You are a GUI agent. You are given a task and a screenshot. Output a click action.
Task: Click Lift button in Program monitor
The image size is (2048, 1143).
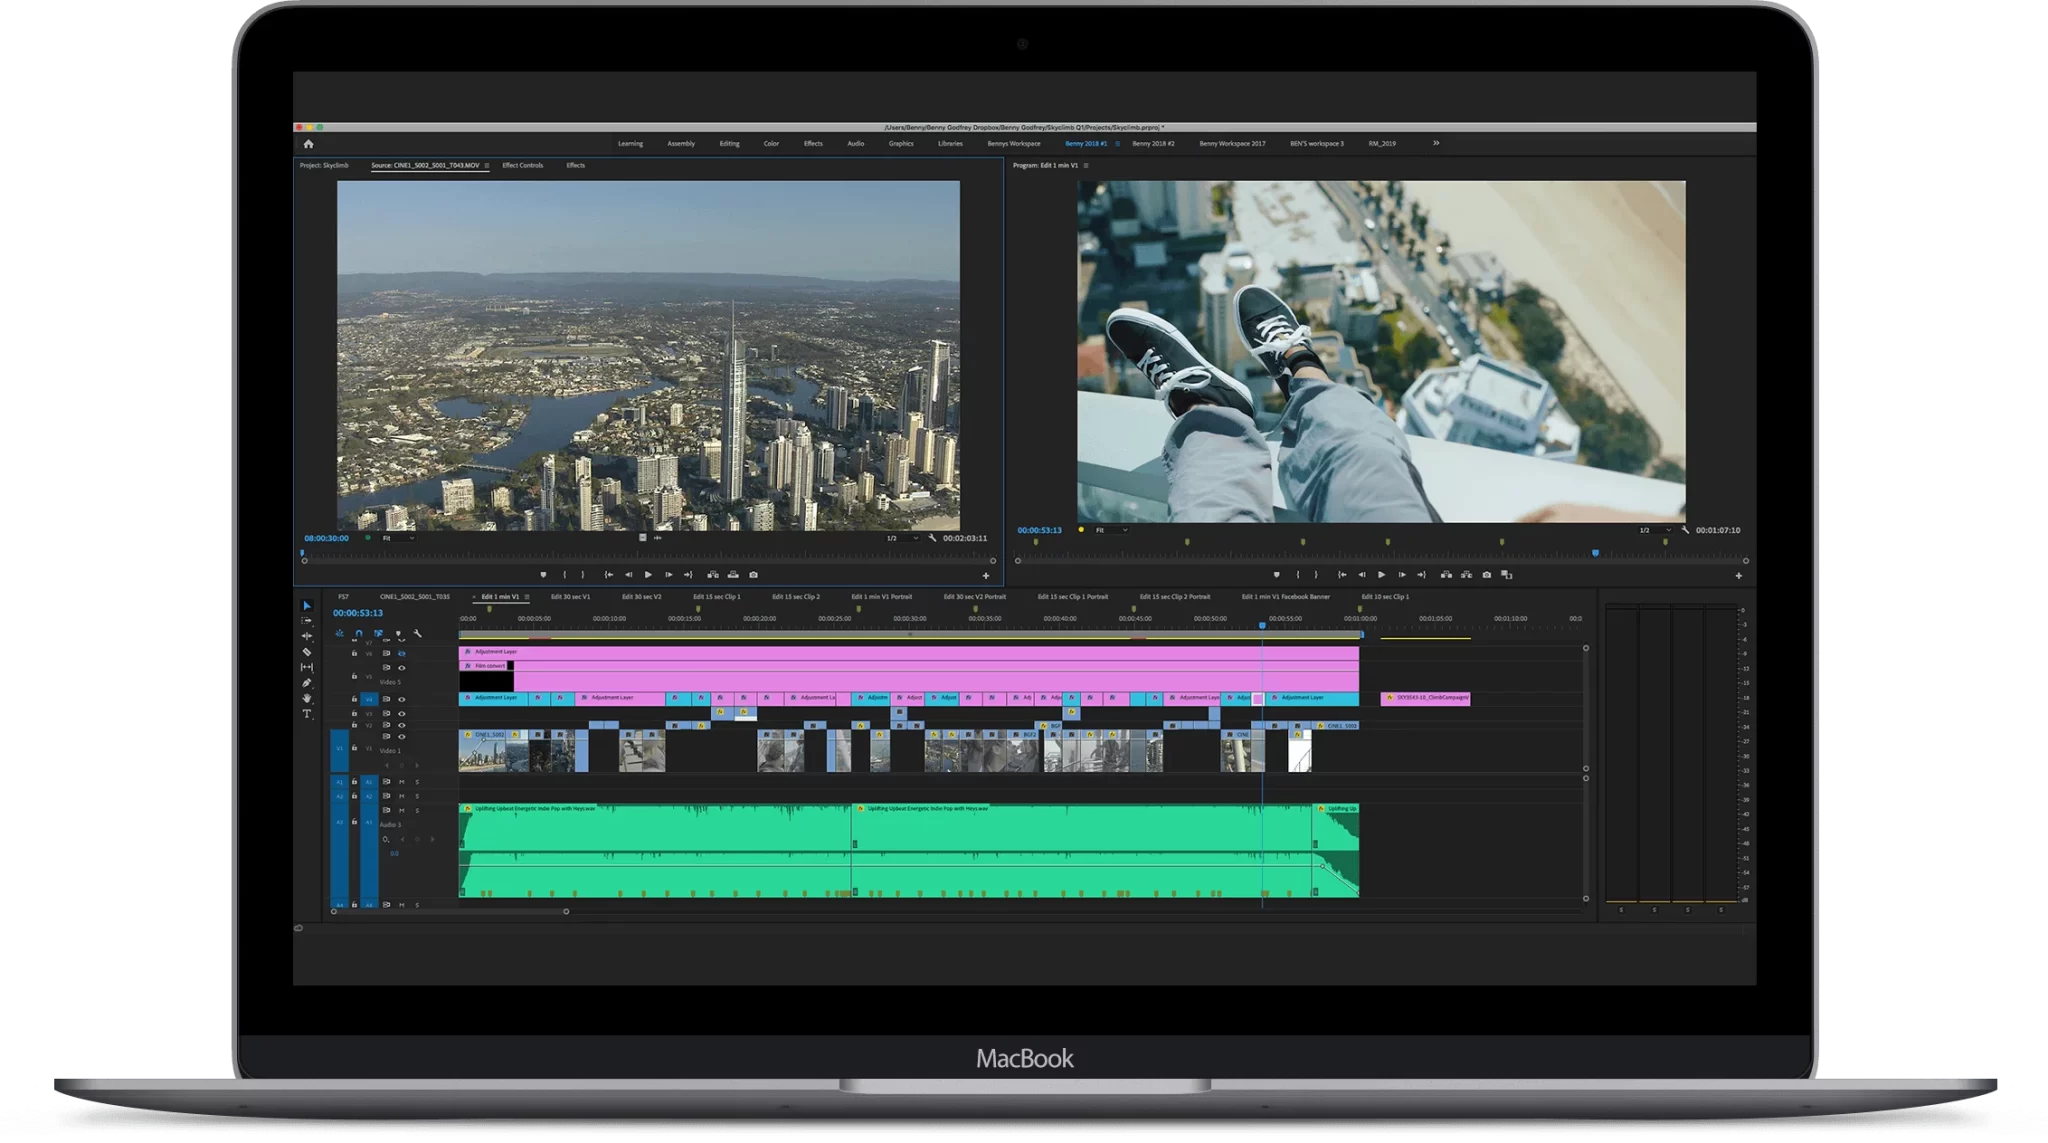point(1446,575)
